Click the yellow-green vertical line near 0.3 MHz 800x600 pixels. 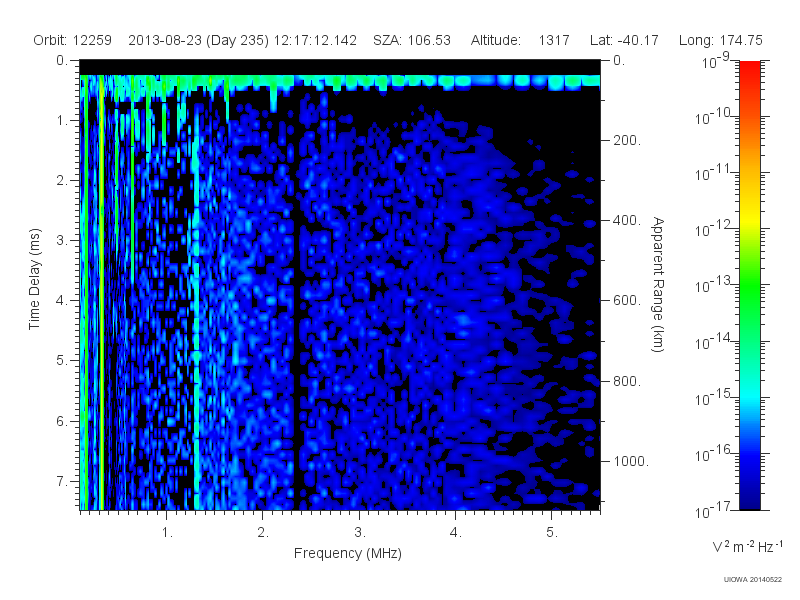click(102, 293)
